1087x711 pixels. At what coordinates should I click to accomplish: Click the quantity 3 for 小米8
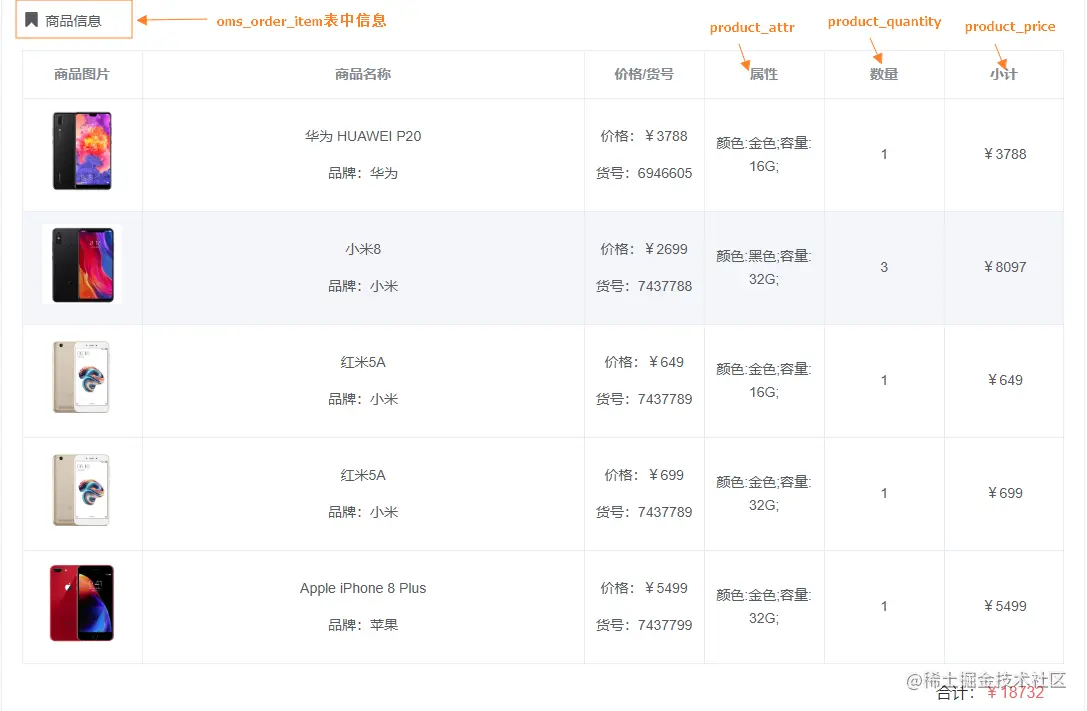click(x=884, y=267)
